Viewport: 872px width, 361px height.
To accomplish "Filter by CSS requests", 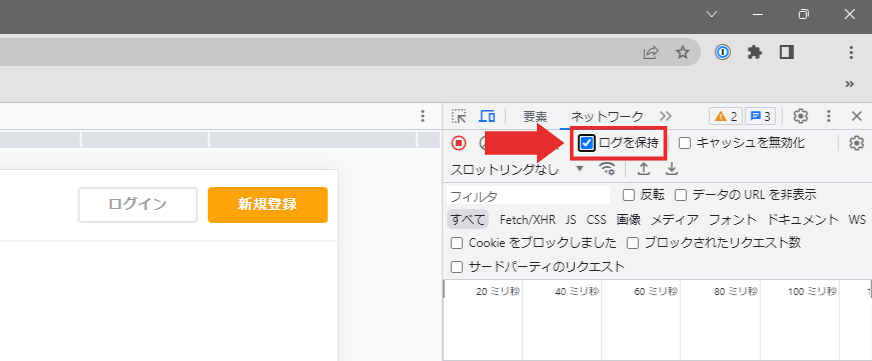I will (596, 220).
